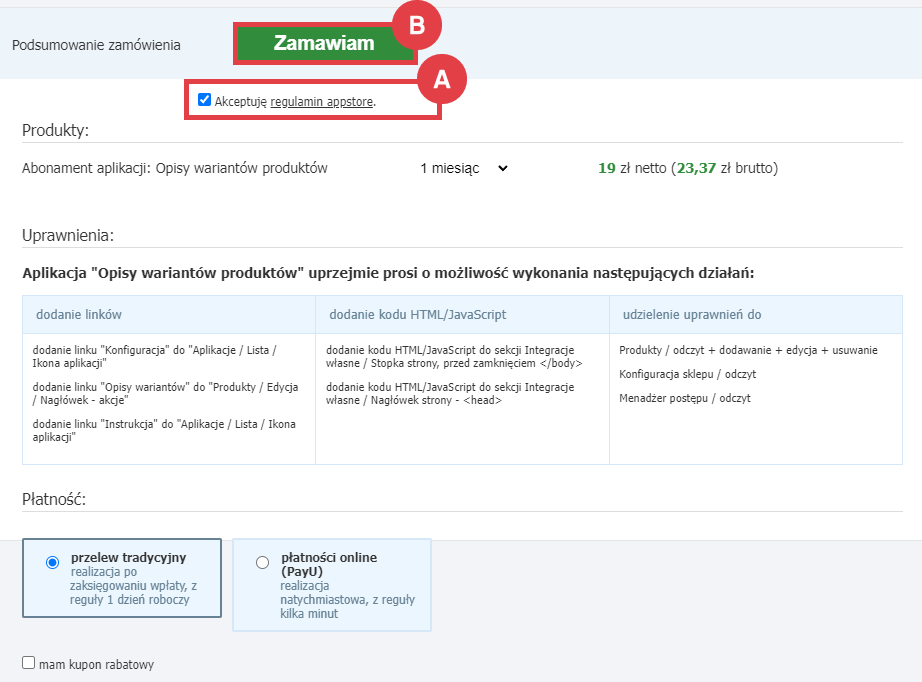The width and height of the screenshot is (922, 682).
Task: Click the 'realizacja natychmiastowa, z reguły kilka minut' description
Action: (x=347, y=600)
